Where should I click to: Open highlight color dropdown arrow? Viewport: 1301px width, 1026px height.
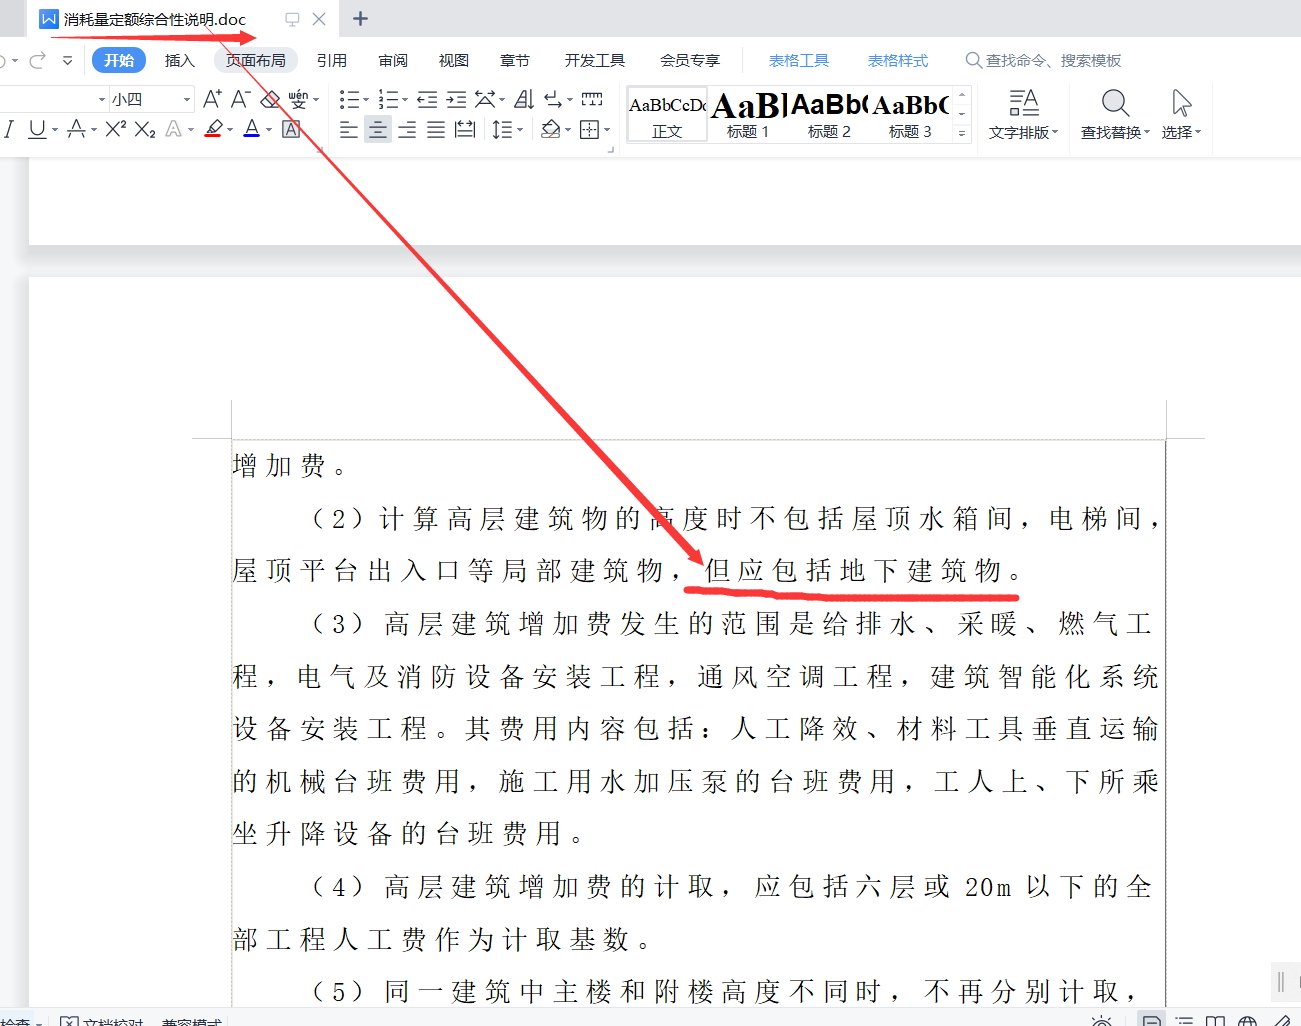click(x=230, y=130)
